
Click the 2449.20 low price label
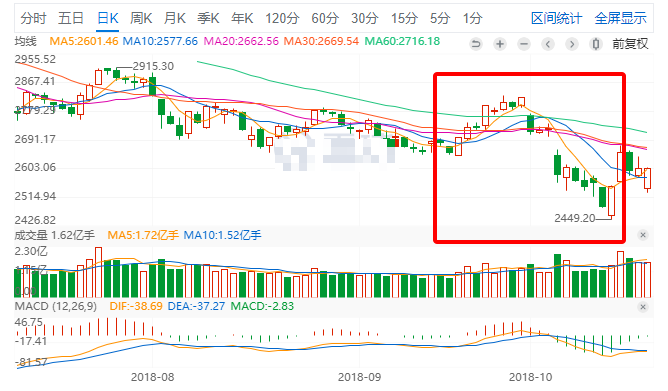coord(575,218)
